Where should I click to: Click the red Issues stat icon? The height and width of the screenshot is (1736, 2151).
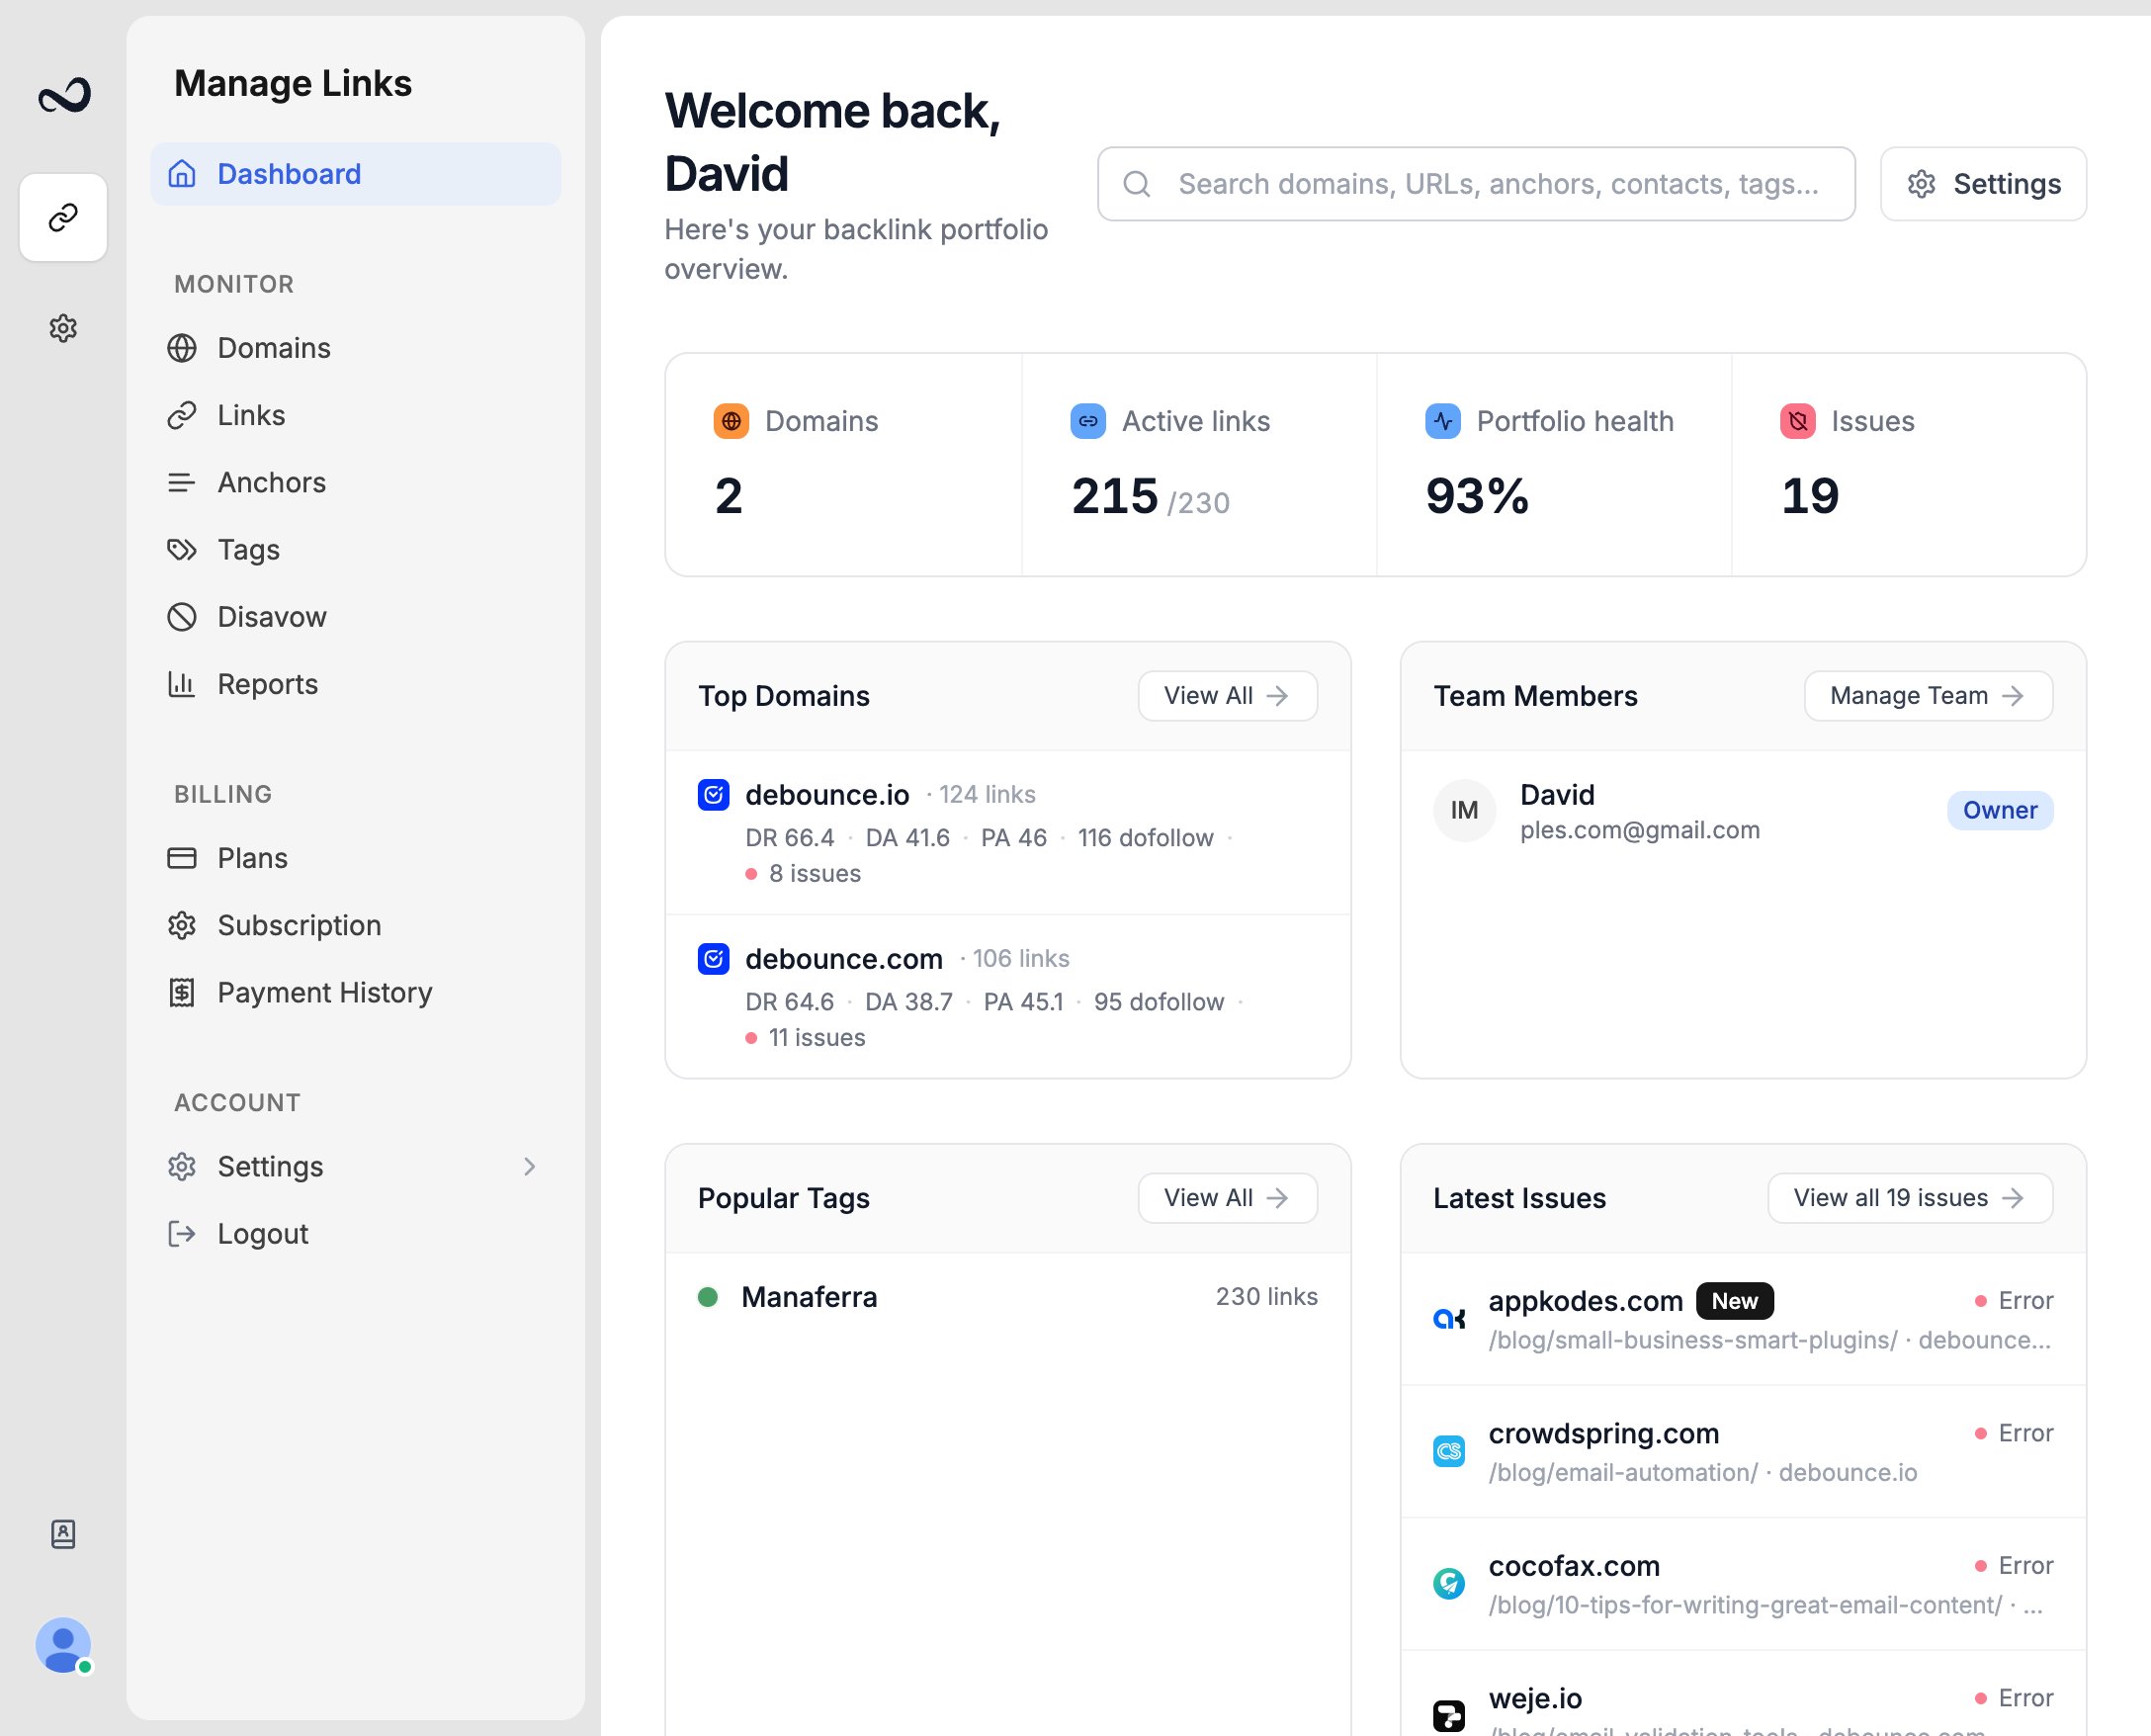1798,421
